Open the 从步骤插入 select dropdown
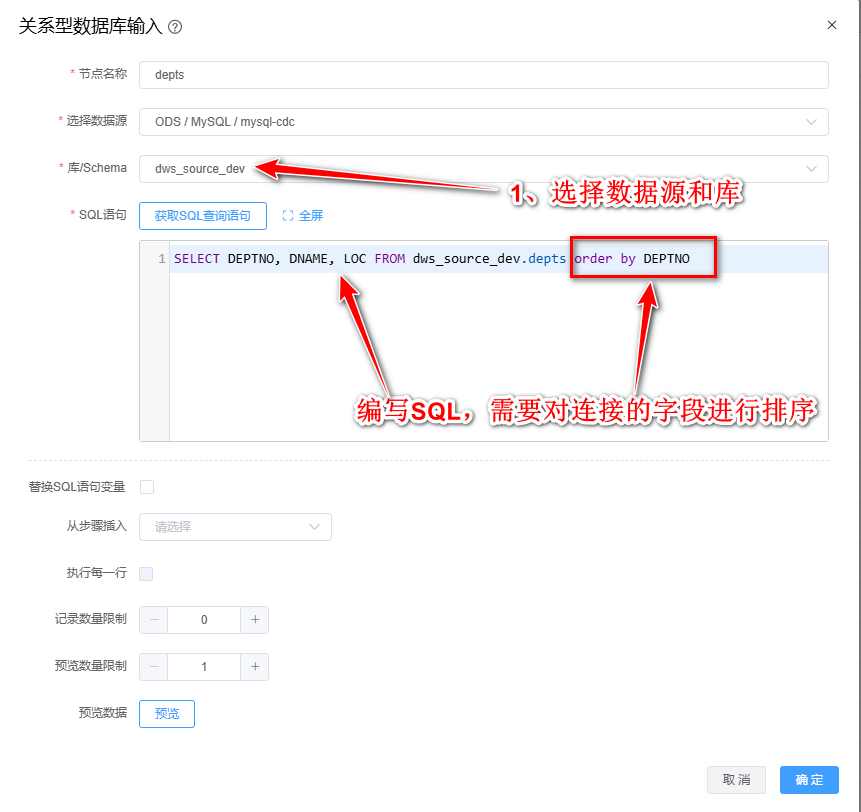The height and width of the screenshot is (812, 861). click(x=235, y=526)
